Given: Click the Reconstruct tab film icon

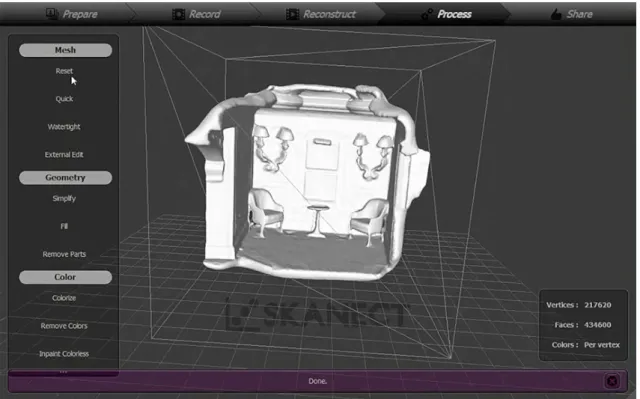Looking at the screenshot, I should [292, 14].
